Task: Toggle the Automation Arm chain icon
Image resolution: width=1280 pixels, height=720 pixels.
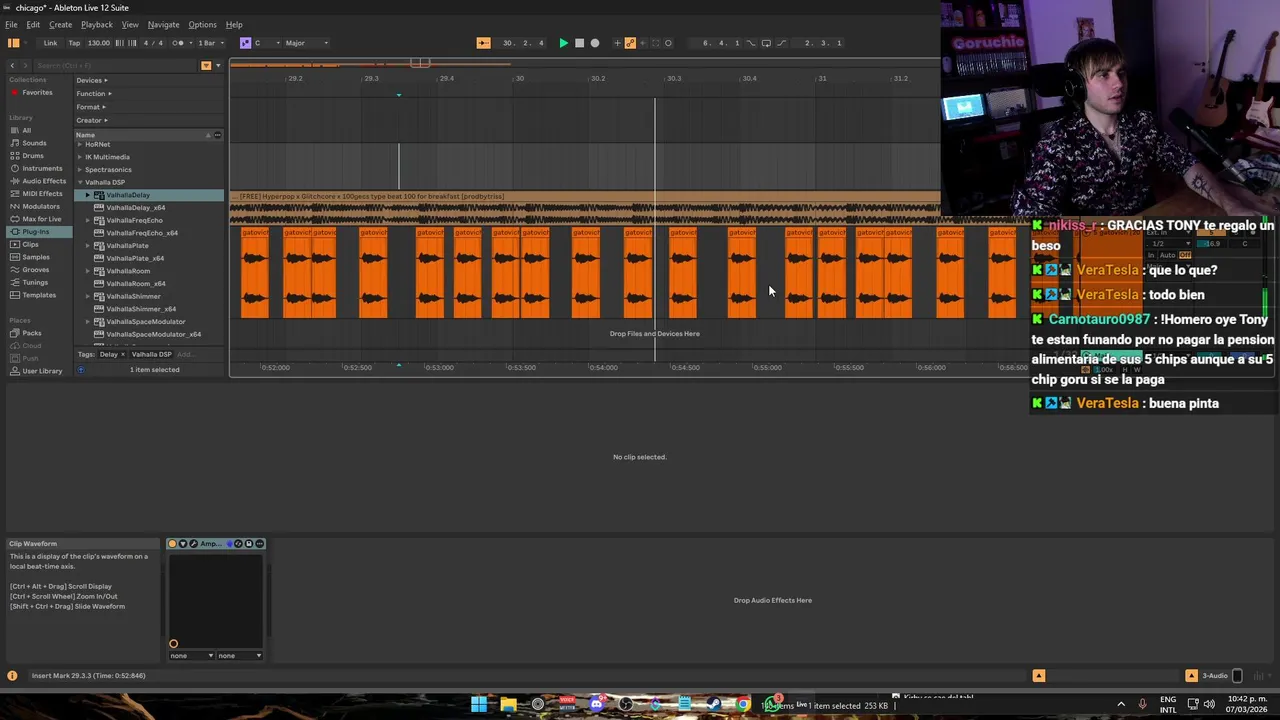Action: pos(630,43)
